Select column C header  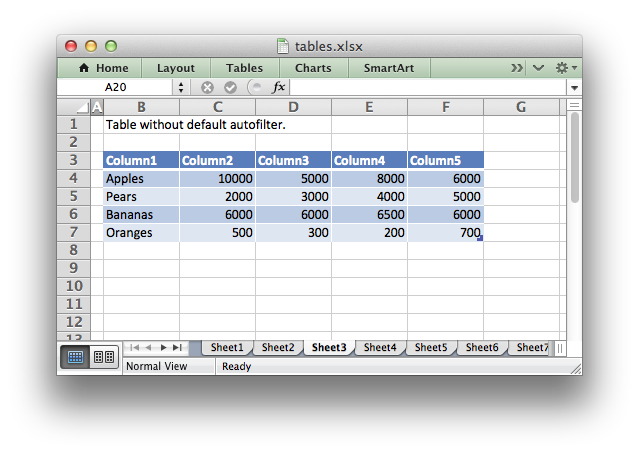pos(218,107)
